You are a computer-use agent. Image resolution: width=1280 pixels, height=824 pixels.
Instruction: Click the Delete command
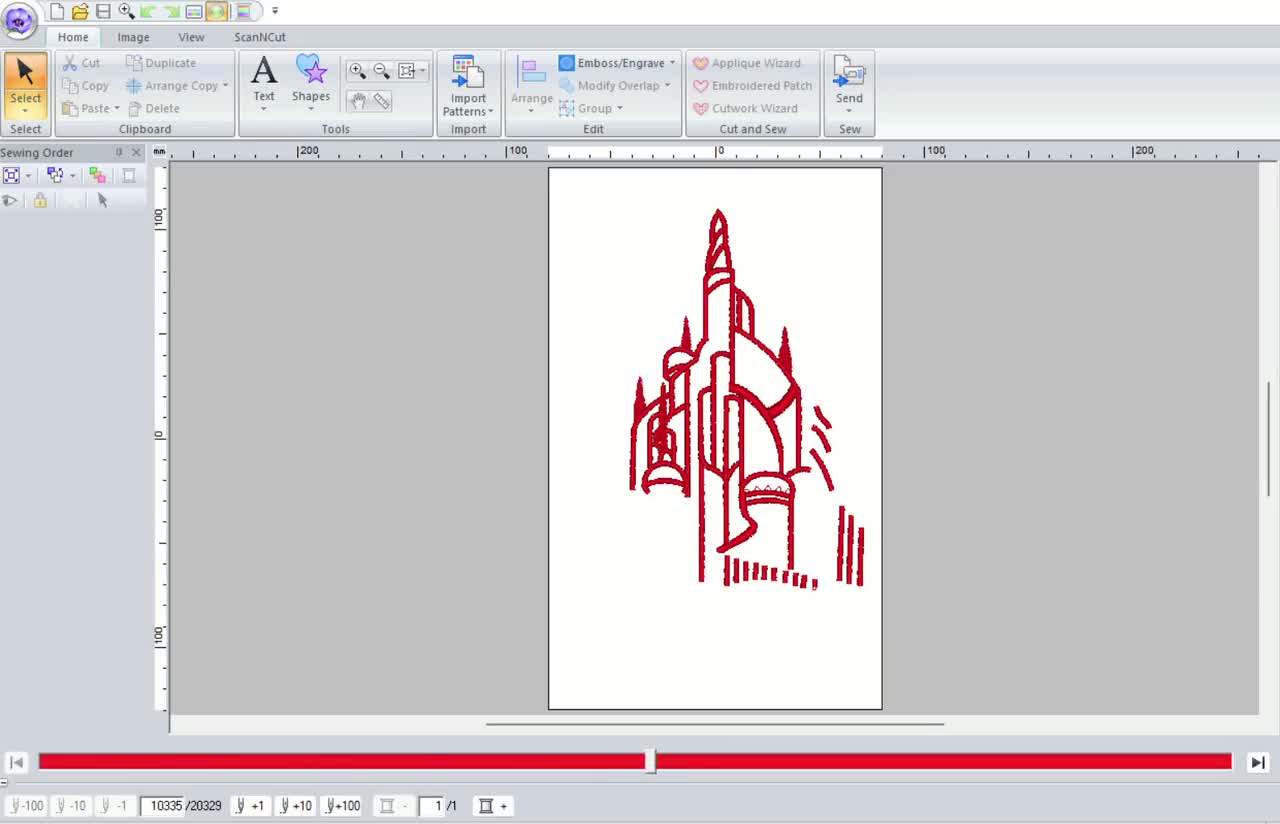(154, 108)
